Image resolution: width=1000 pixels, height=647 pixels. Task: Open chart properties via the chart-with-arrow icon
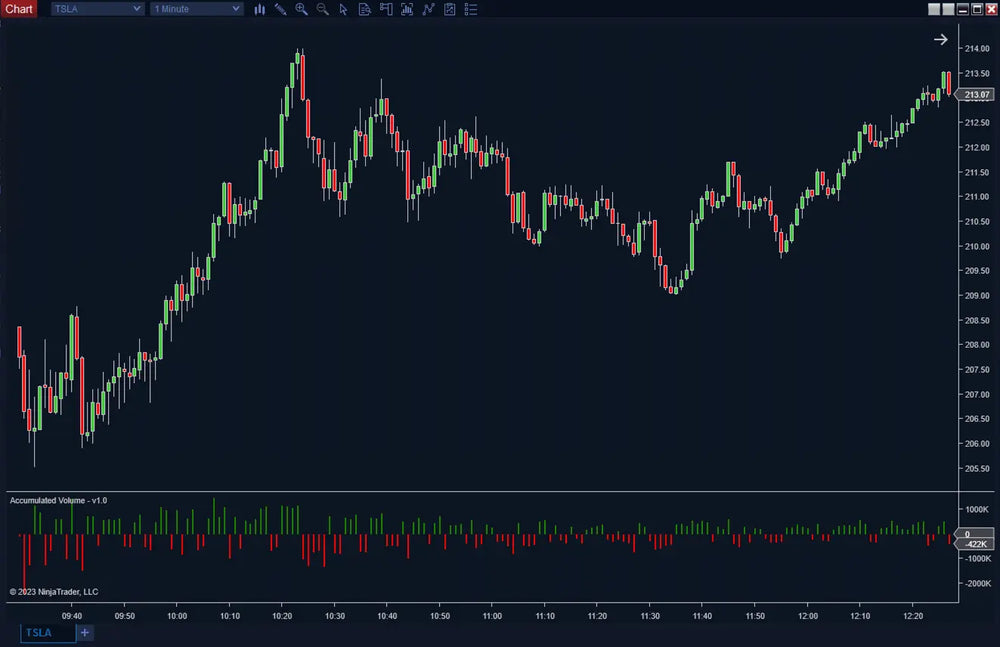[x=449, y=9]
